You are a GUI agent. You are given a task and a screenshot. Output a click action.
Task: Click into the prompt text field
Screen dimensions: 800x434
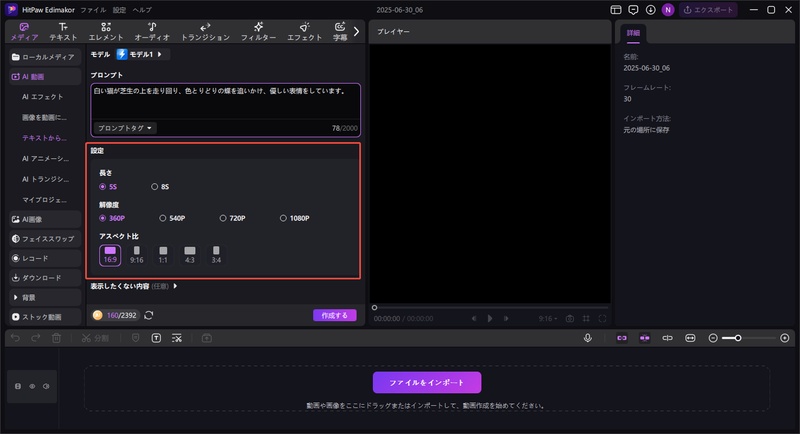tap(226, 101)
